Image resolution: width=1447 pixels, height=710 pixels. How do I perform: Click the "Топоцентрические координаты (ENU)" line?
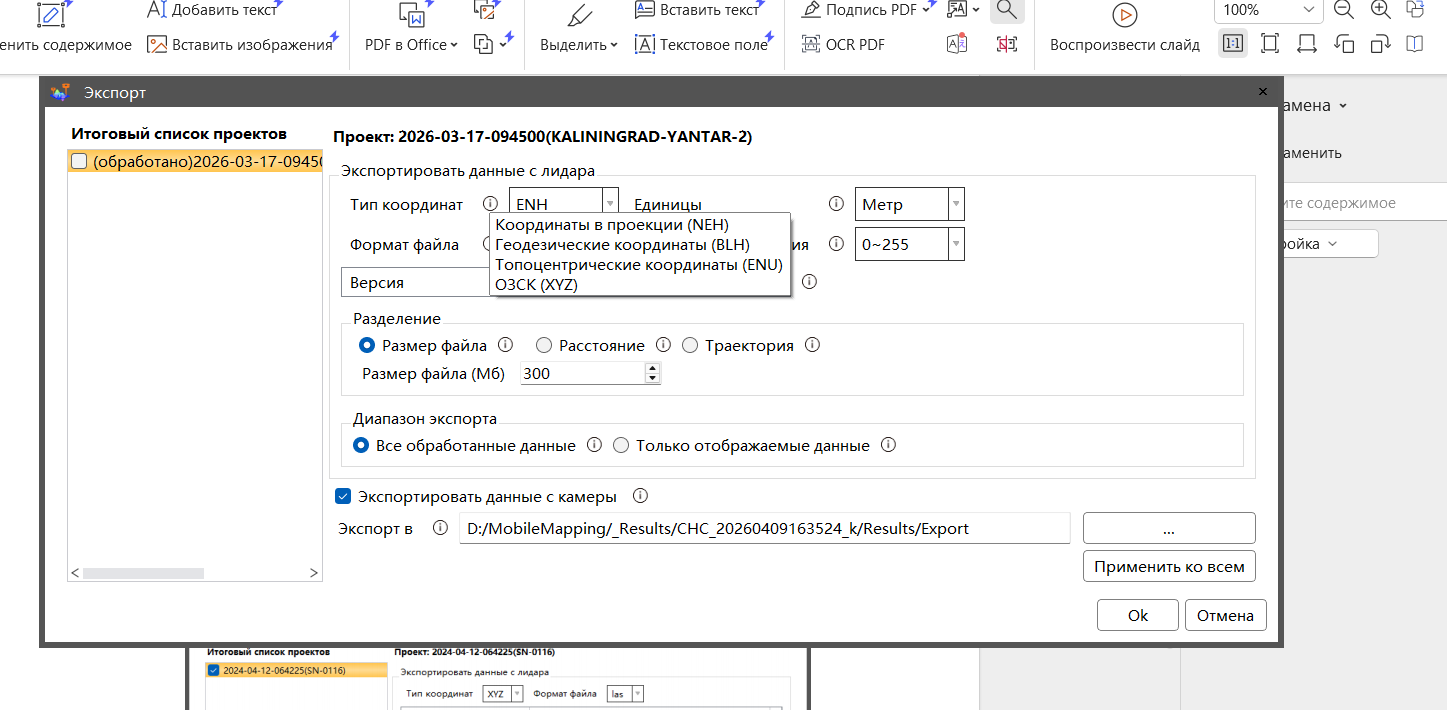[x=640, y=264]
